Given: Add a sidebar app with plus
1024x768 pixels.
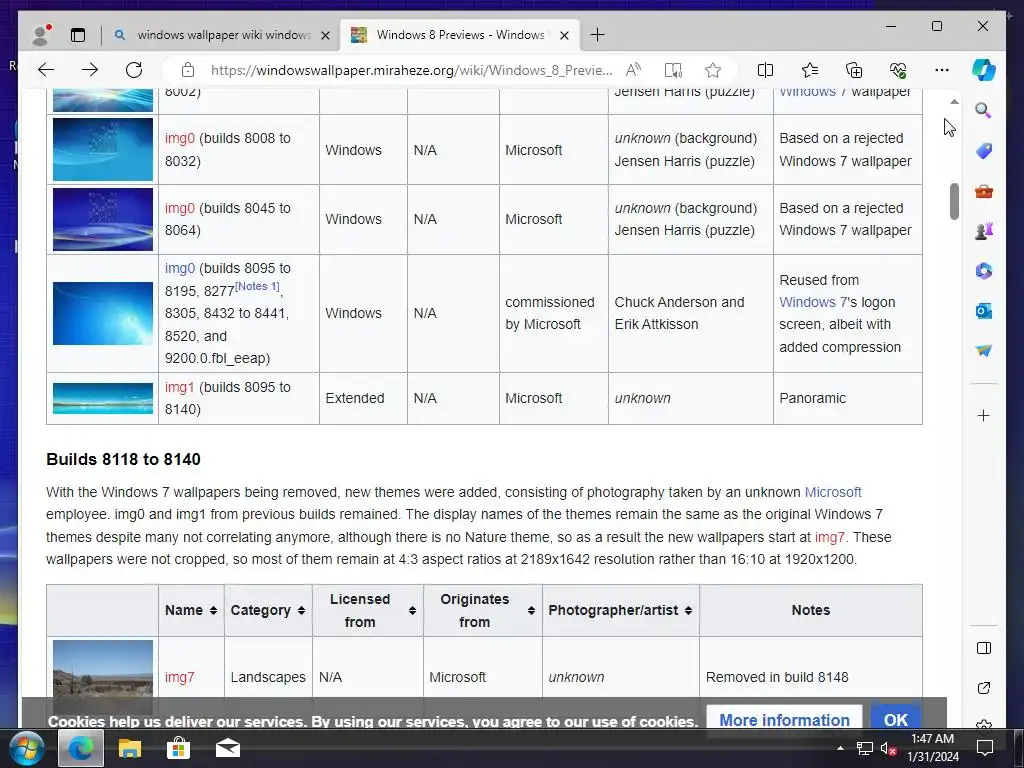Looking at the screenshot, I should (984, 415).
